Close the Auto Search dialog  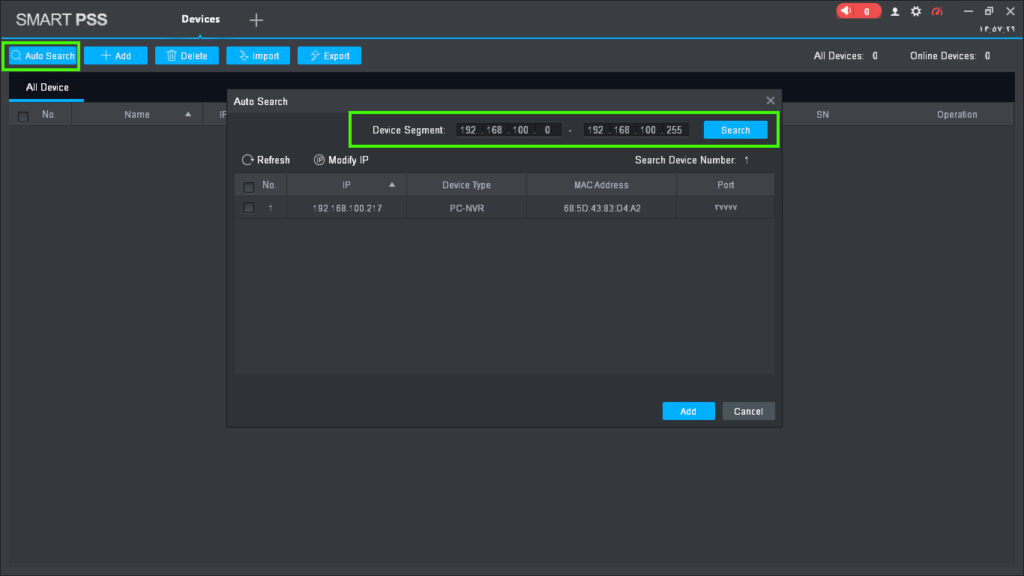click(771, 101)
